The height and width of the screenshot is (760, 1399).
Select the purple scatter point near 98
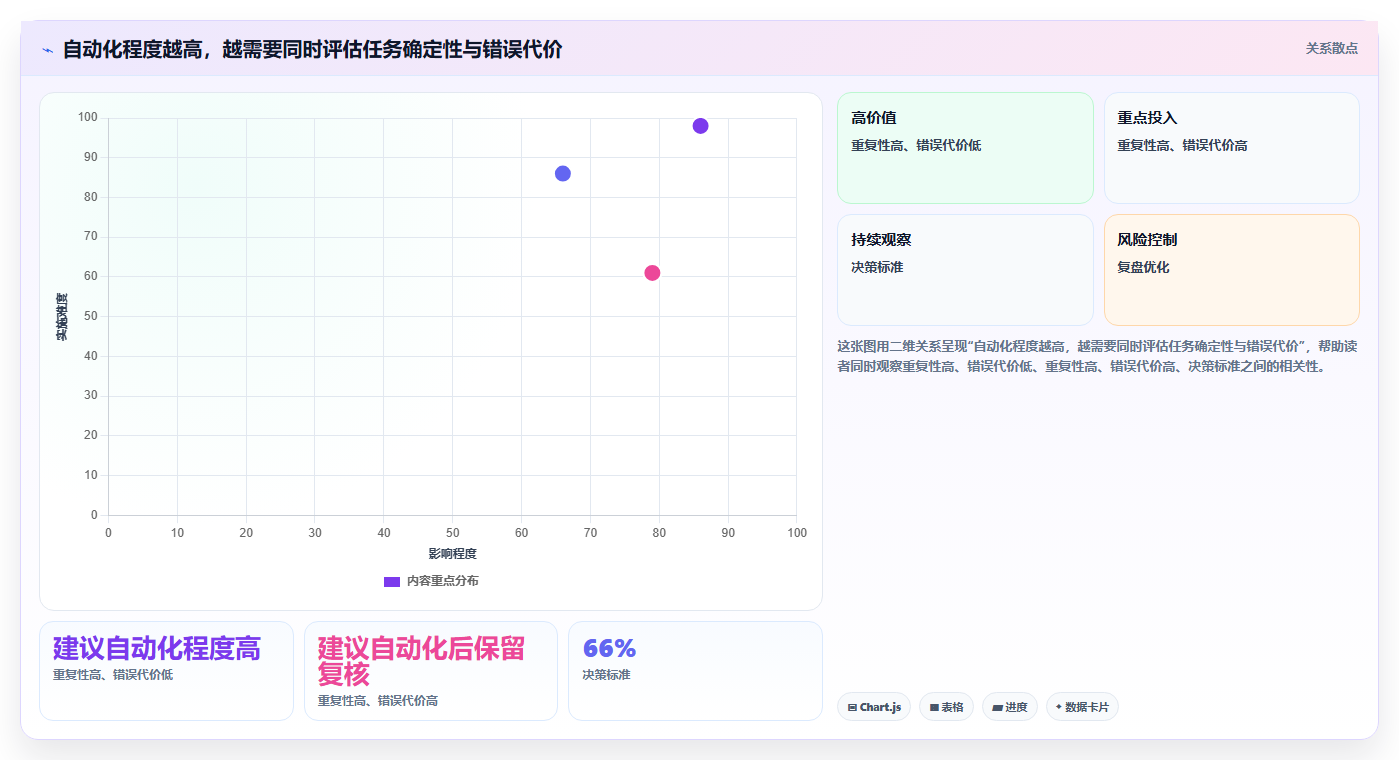point(700,126)
